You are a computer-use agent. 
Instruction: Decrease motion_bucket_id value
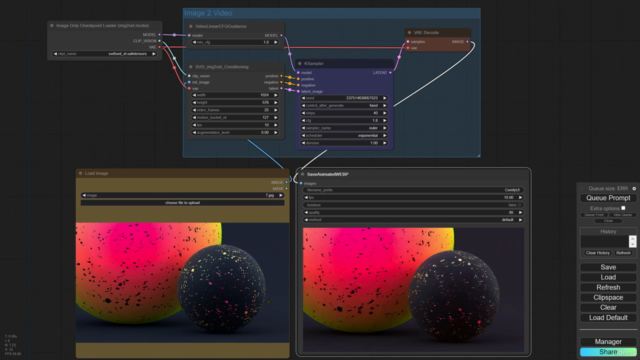click(x=194, y=118)
